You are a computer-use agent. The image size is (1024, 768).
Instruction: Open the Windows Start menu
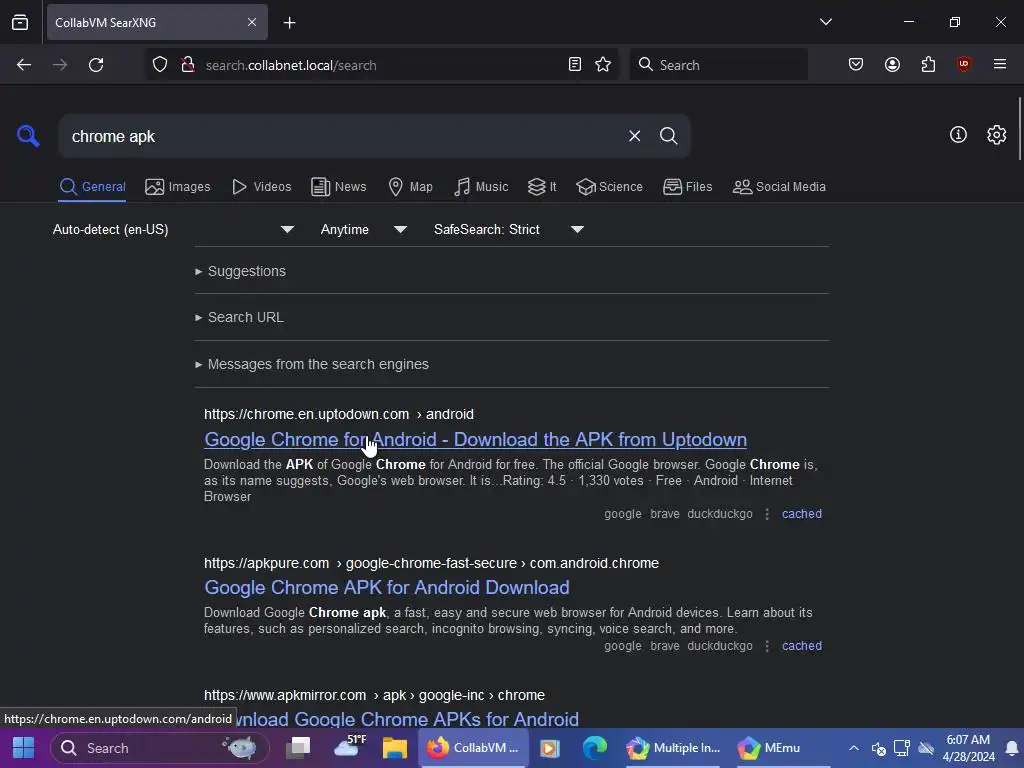24,748
